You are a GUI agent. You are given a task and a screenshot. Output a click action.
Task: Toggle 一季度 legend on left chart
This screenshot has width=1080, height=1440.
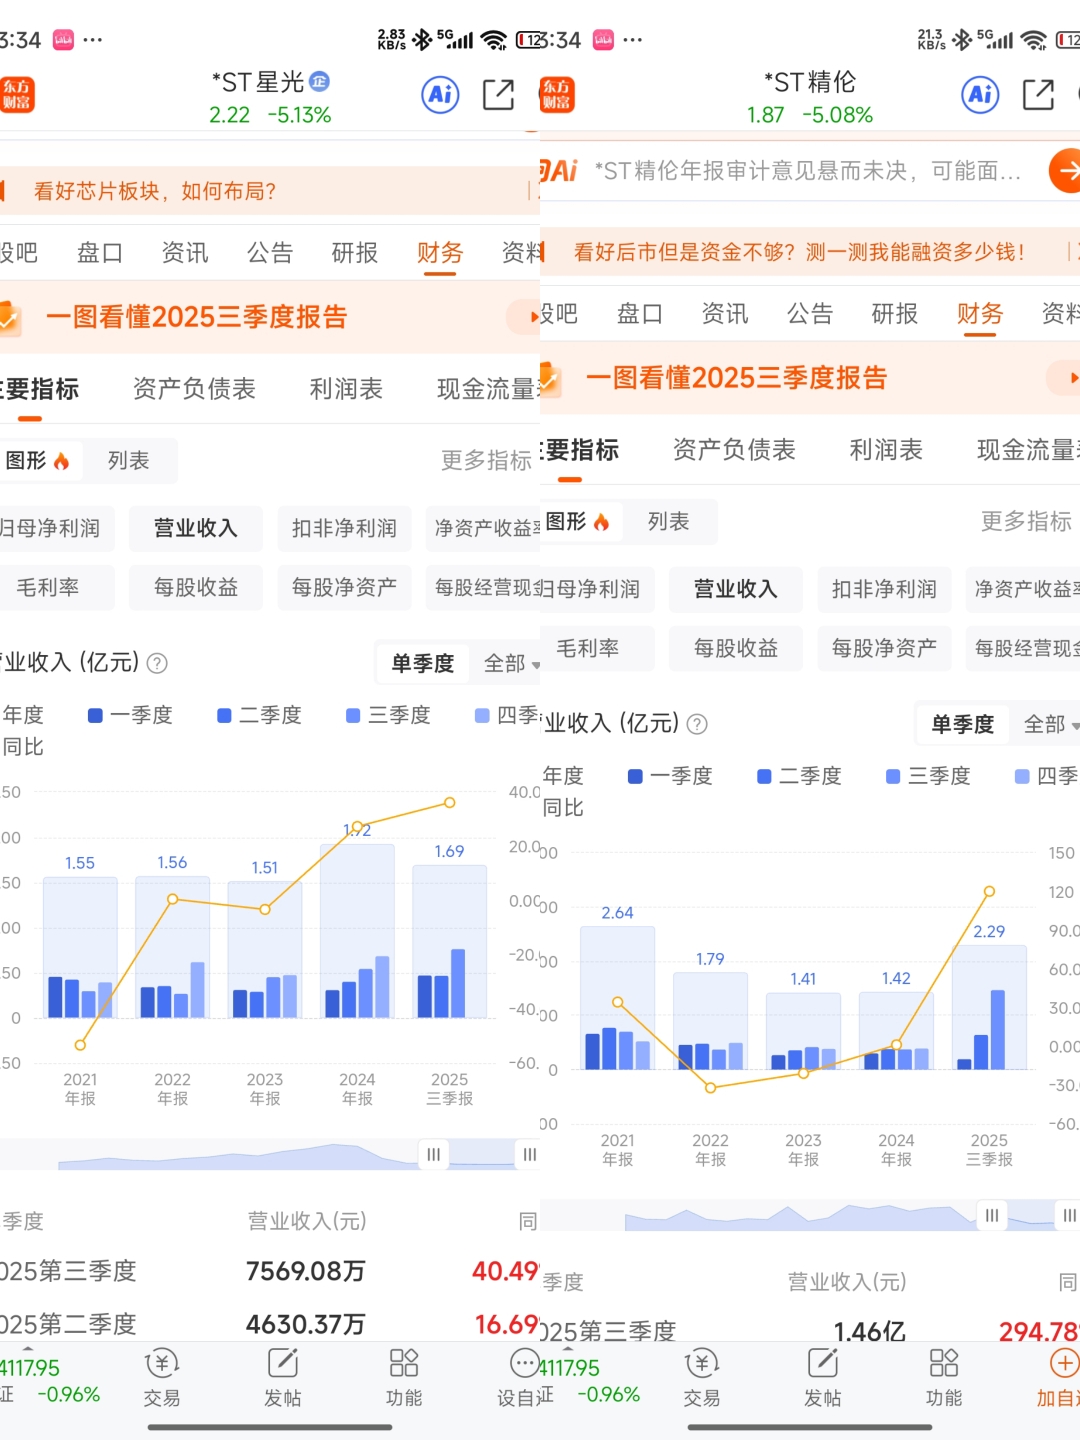(x=131, y=715)
